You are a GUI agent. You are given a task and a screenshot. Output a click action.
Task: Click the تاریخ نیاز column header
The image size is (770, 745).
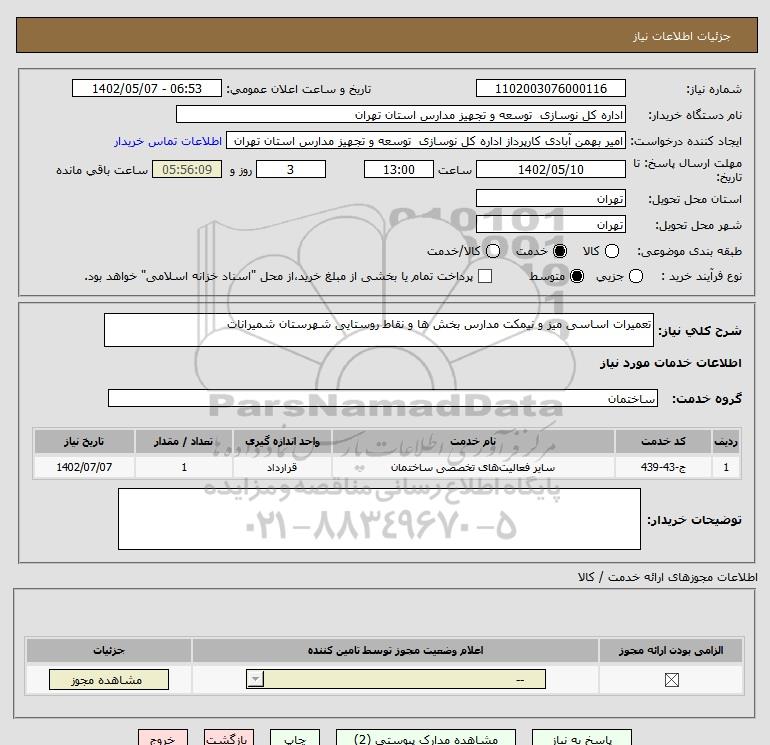click(x=84, y=441)
